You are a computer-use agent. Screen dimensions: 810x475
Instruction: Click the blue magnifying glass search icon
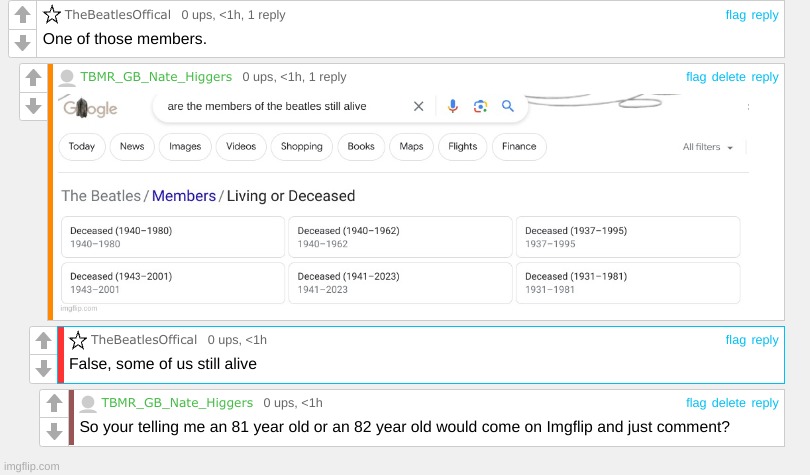click(x=508, y=106)
